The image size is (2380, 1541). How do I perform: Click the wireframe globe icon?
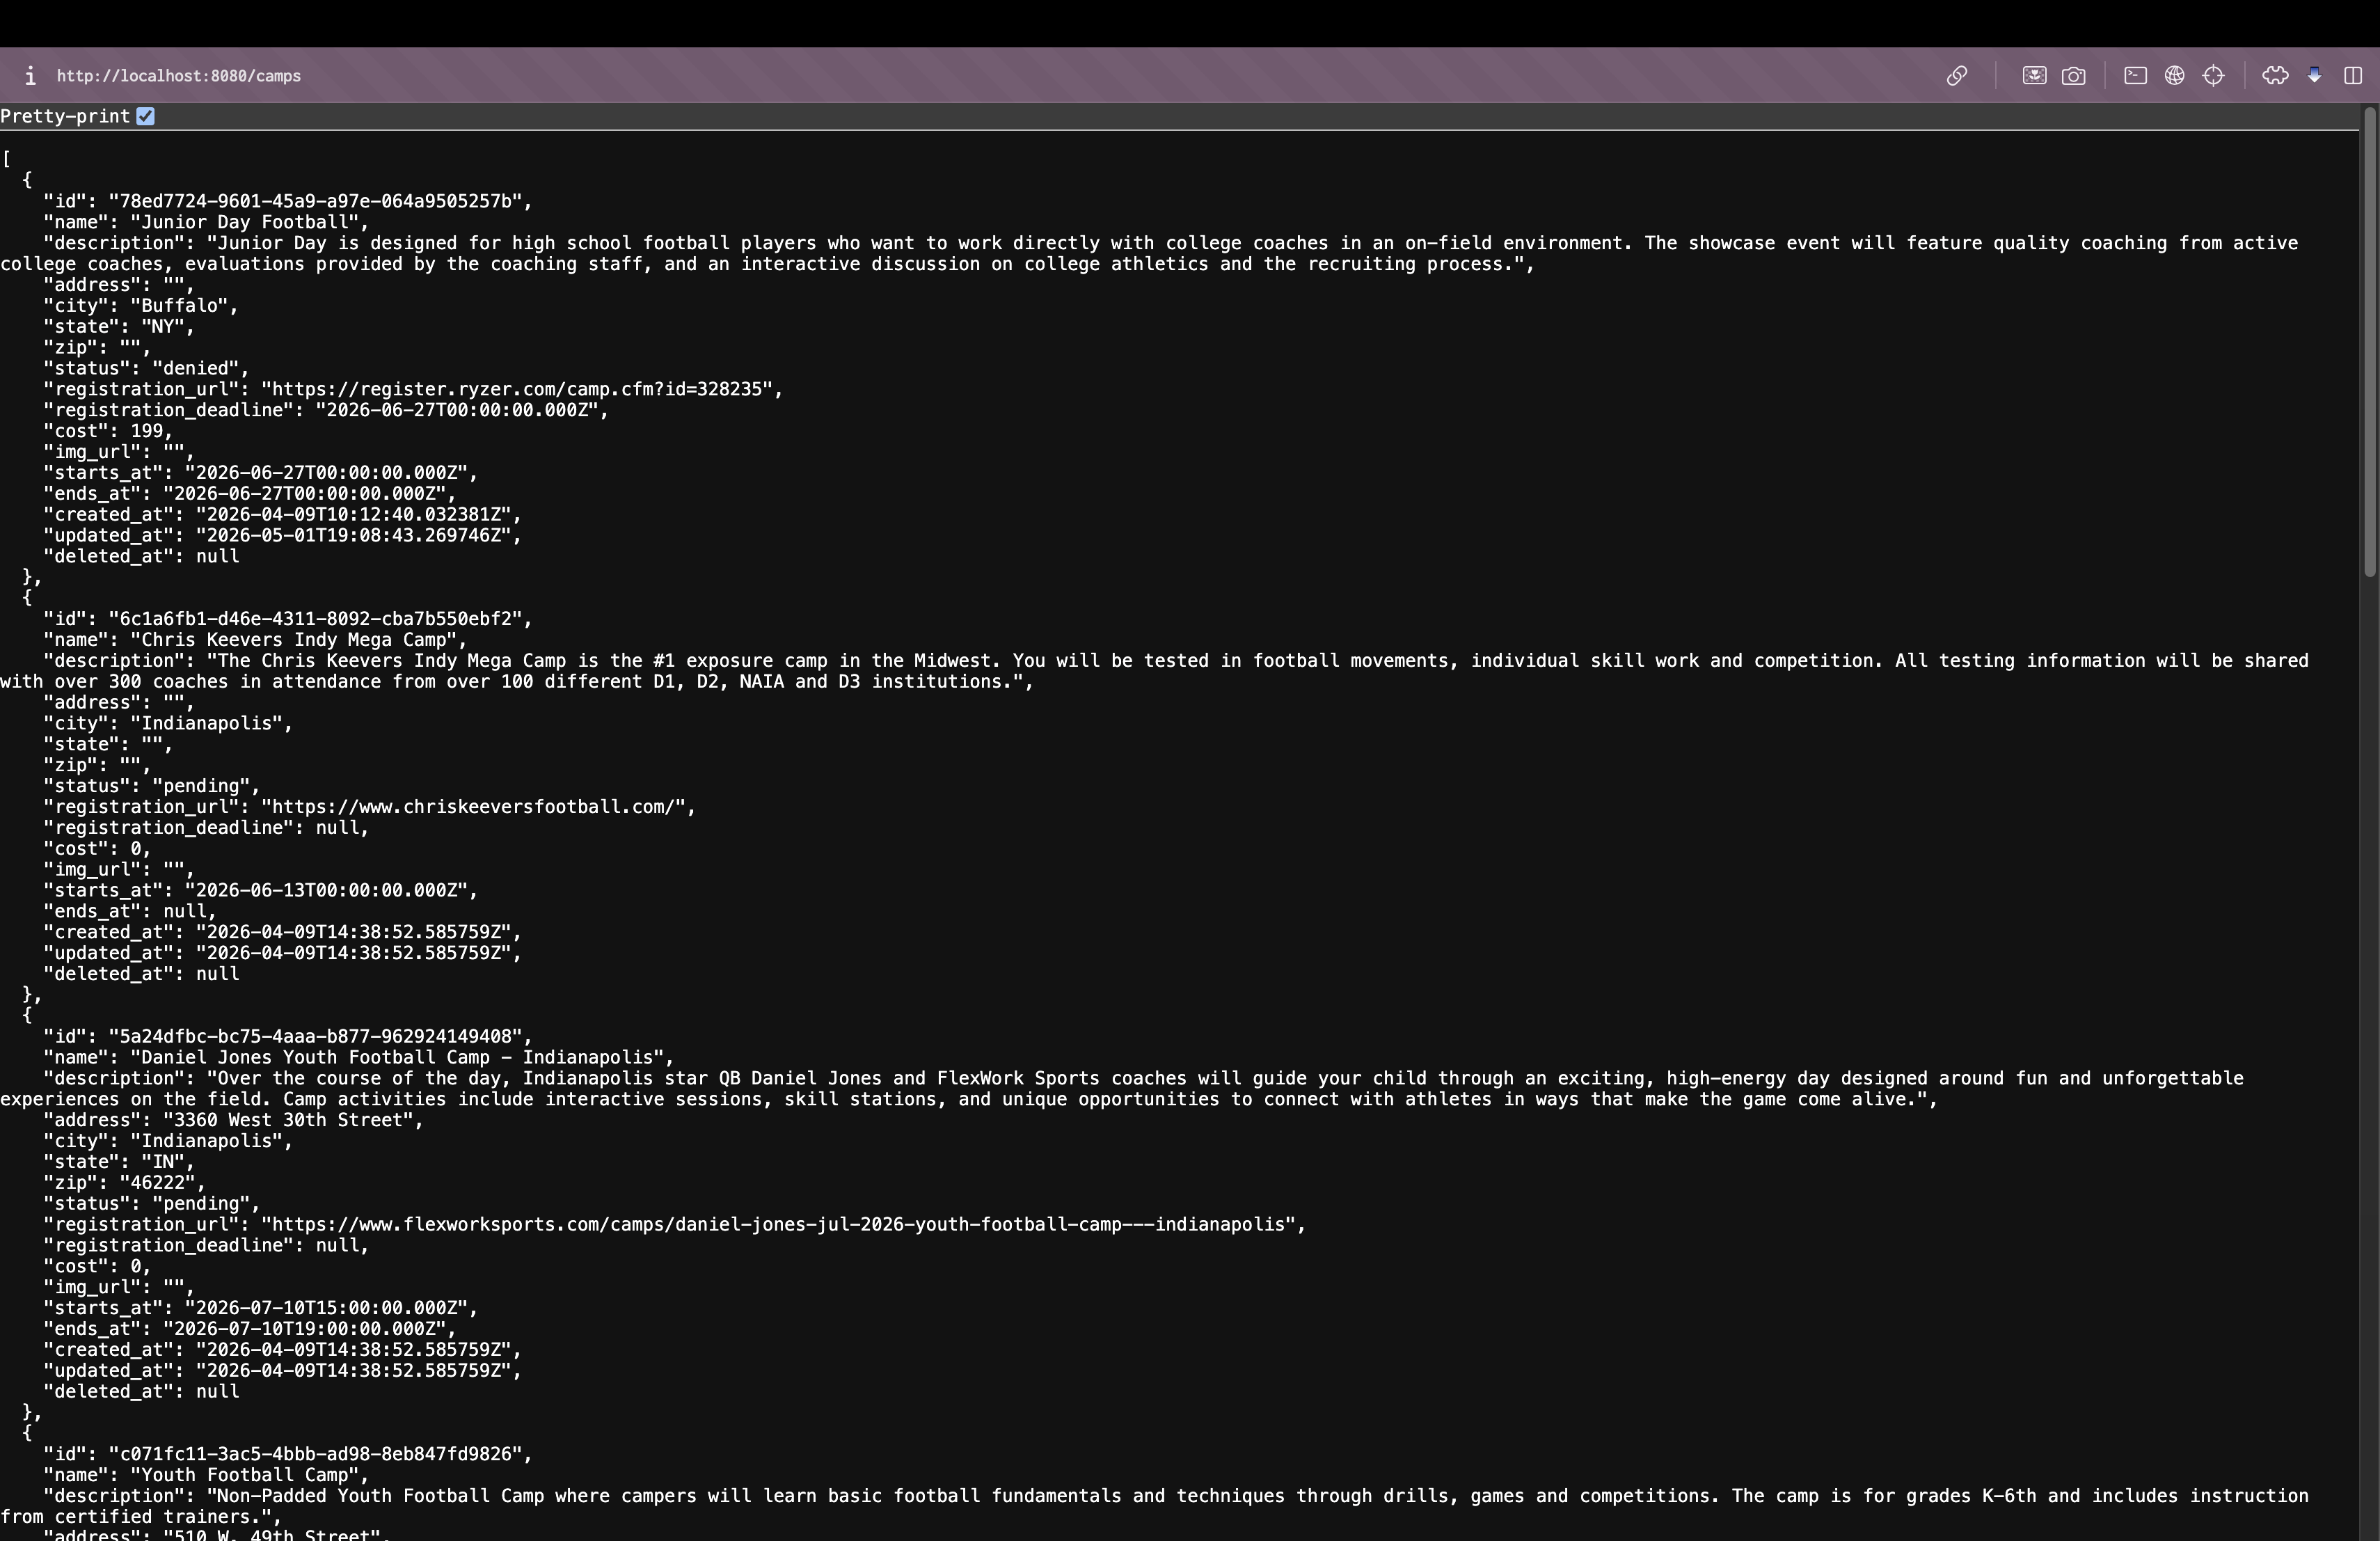2174,76
